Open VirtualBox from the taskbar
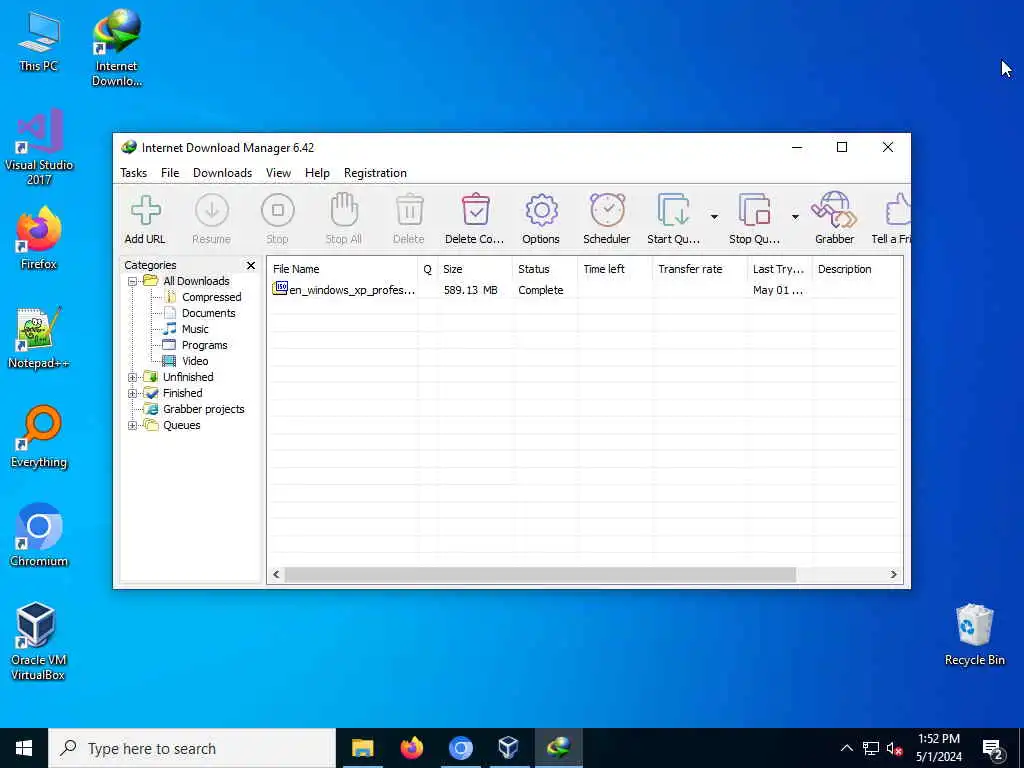The width and height of the screenshot is (1024, 768). pos(509,748)
